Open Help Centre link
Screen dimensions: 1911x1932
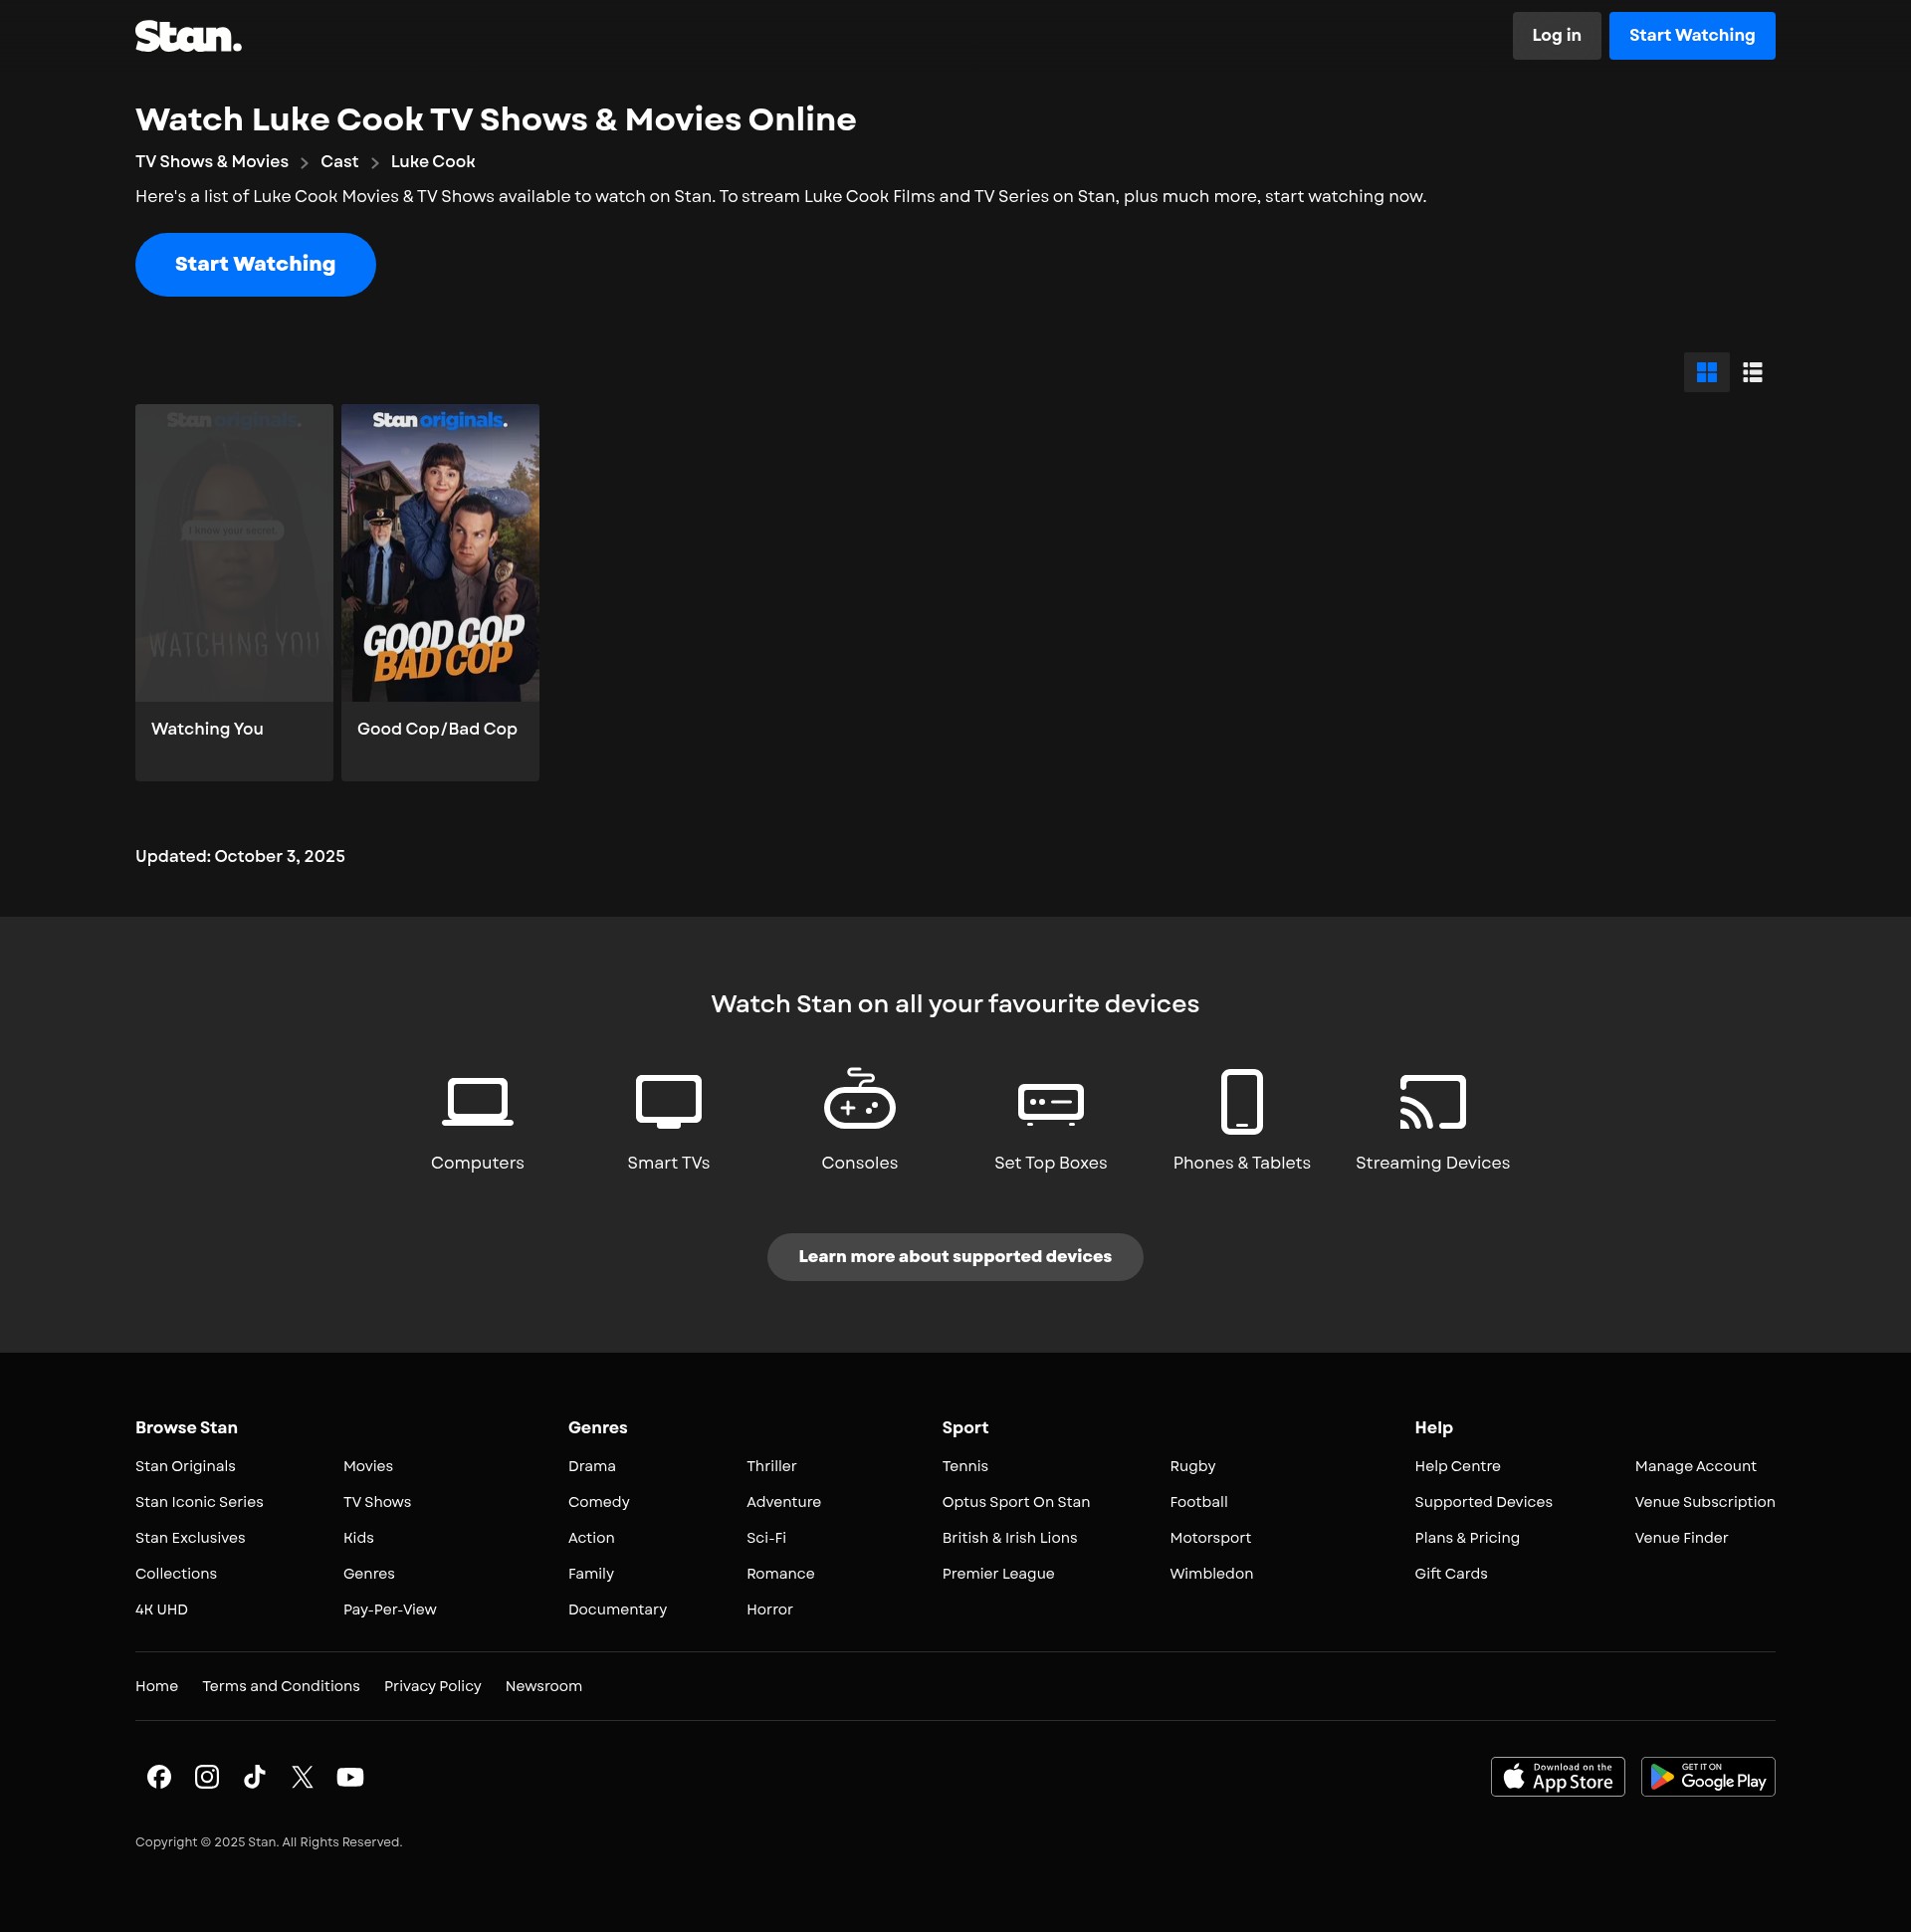1457,1466
